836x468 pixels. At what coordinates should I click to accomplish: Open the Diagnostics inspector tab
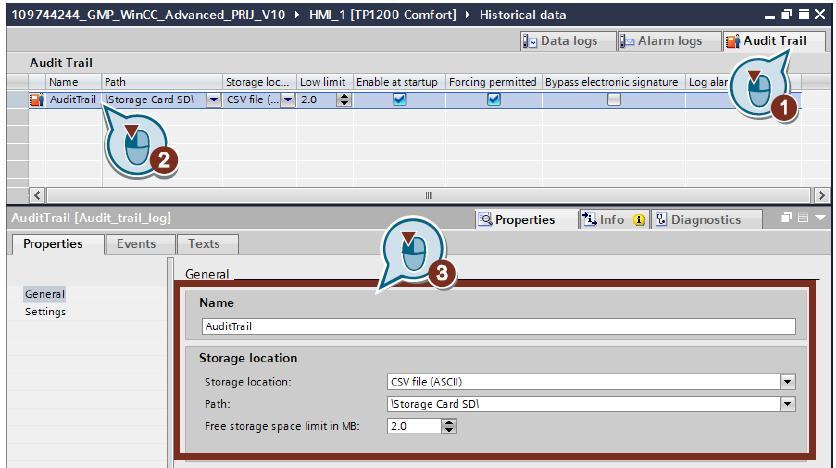click(x=705, y=220)
